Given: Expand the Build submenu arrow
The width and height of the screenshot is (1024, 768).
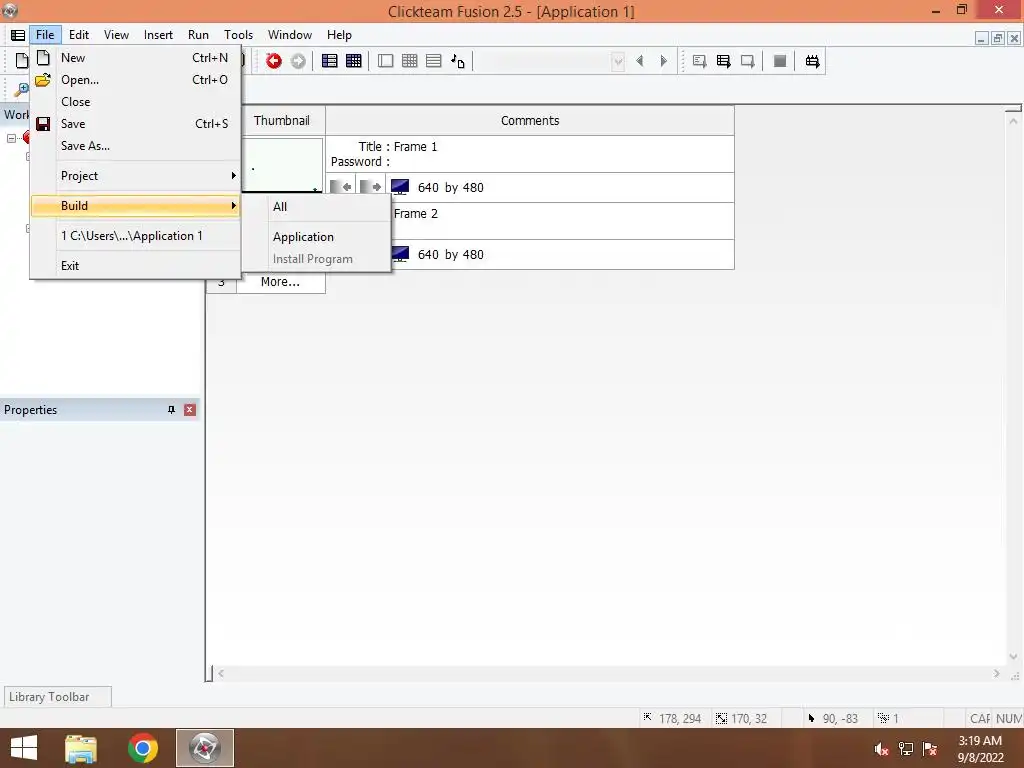Looking at the screenshot, I should (233, 206).
